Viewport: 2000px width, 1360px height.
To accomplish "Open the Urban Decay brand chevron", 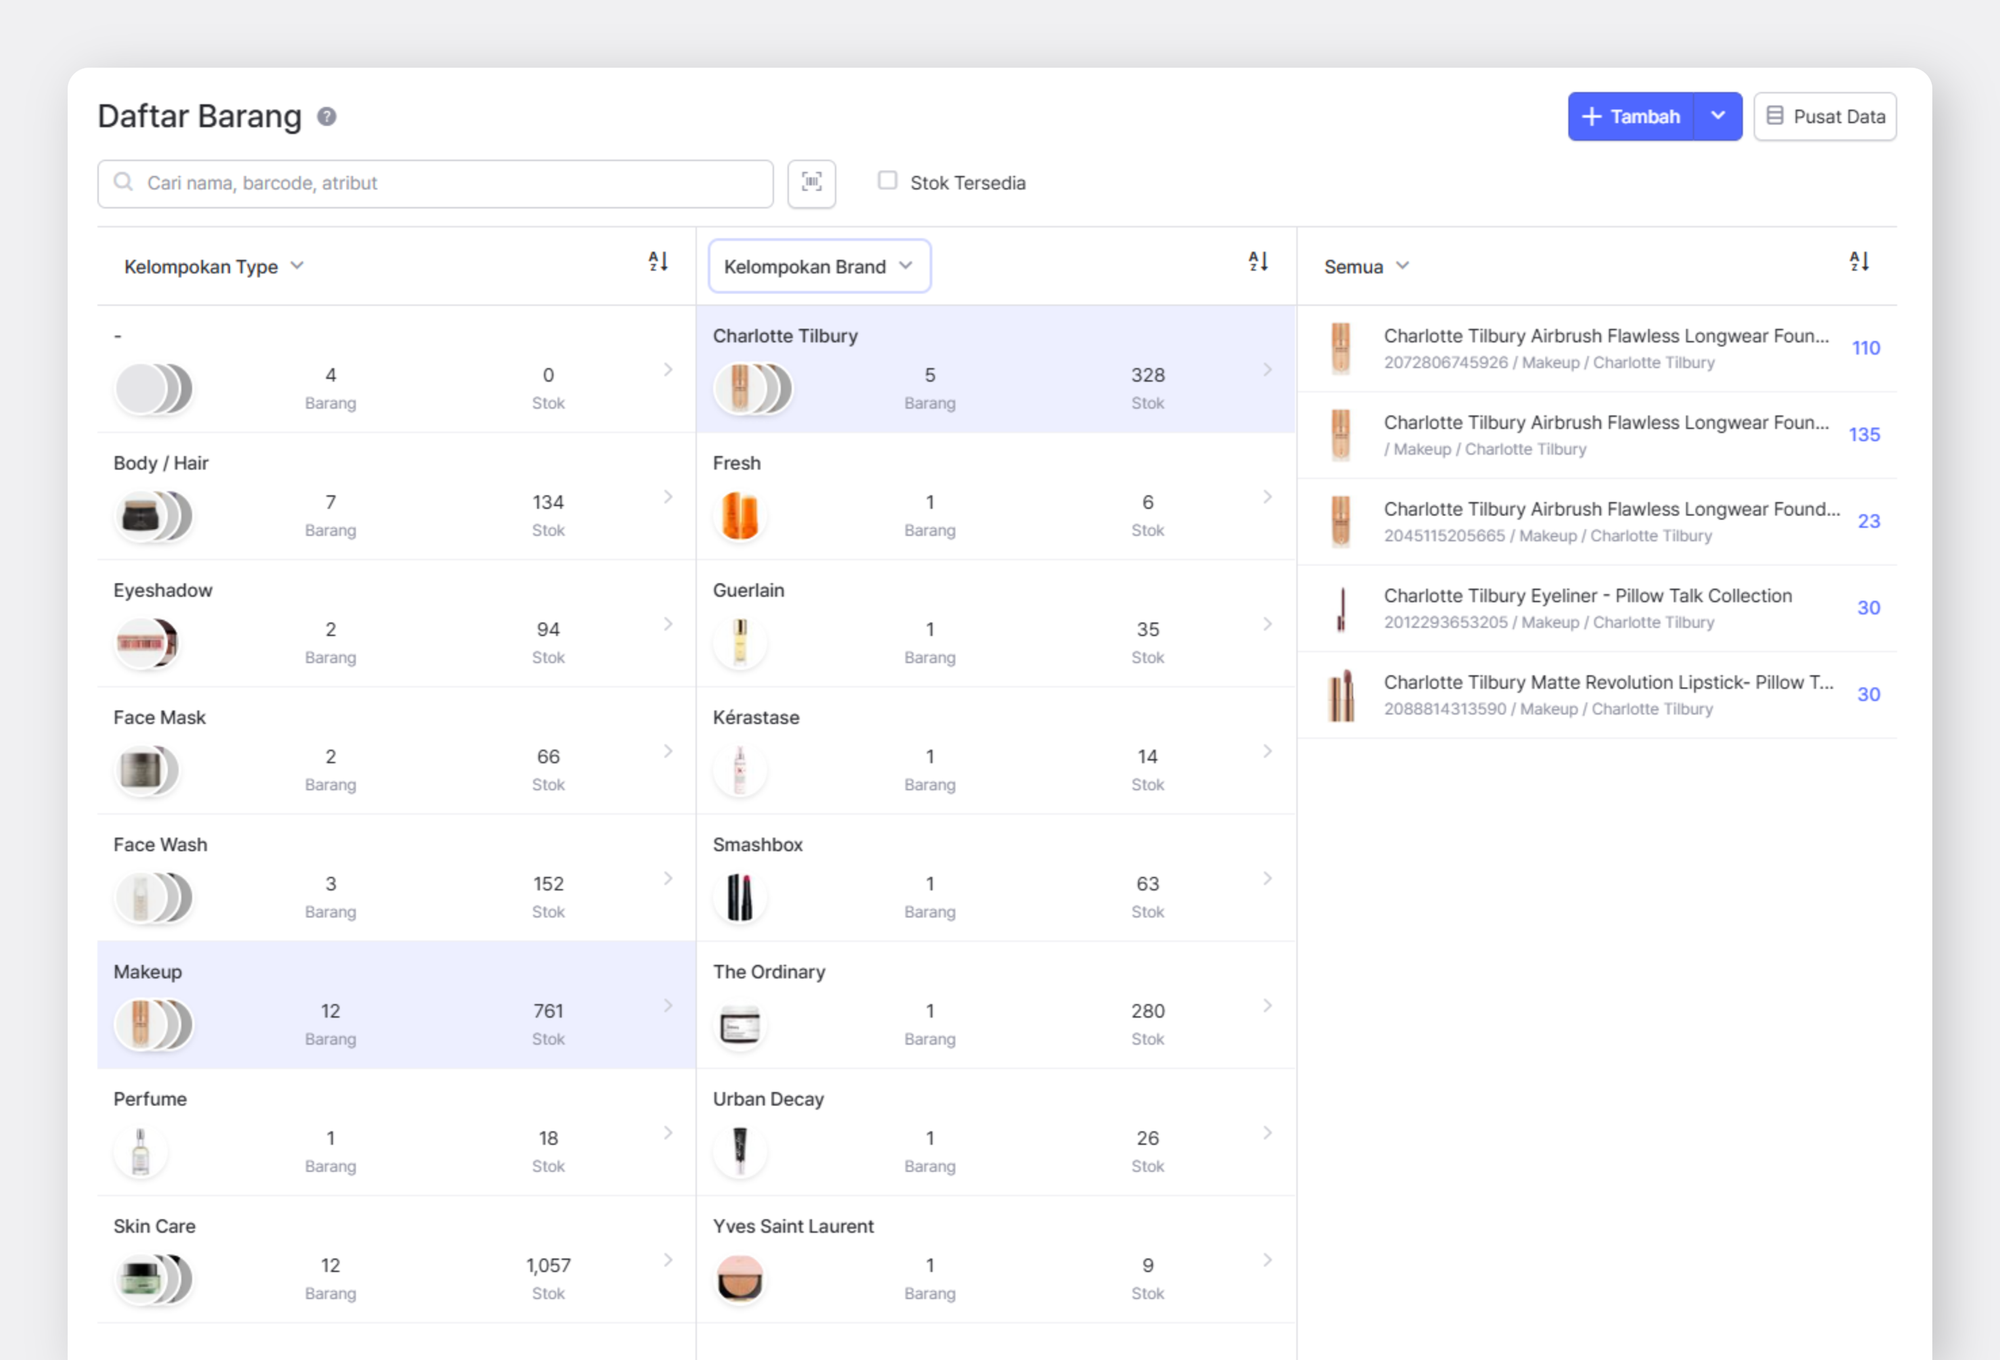I will pos(1267,1133).
